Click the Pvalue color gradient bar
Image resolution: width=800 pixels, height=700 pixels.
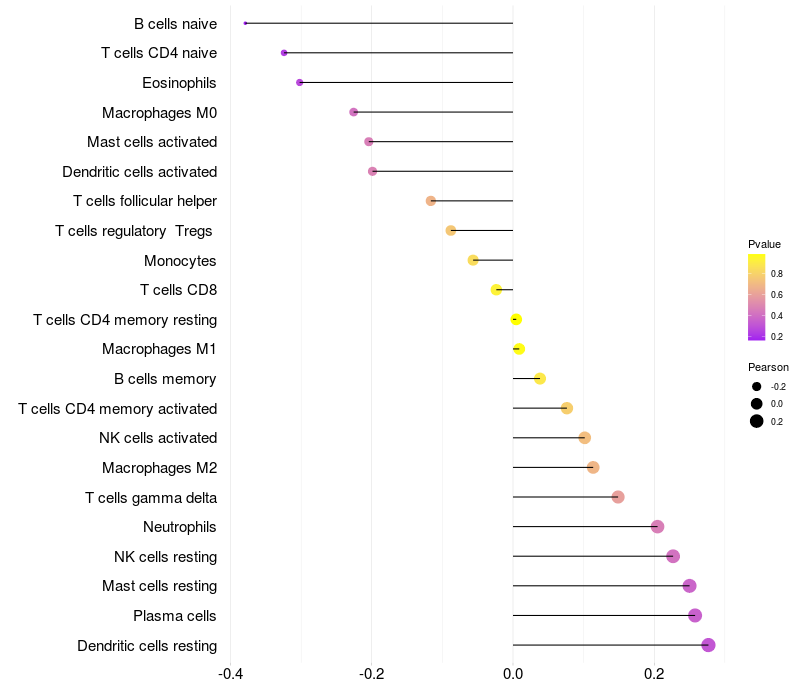click(x=757, y=297)
